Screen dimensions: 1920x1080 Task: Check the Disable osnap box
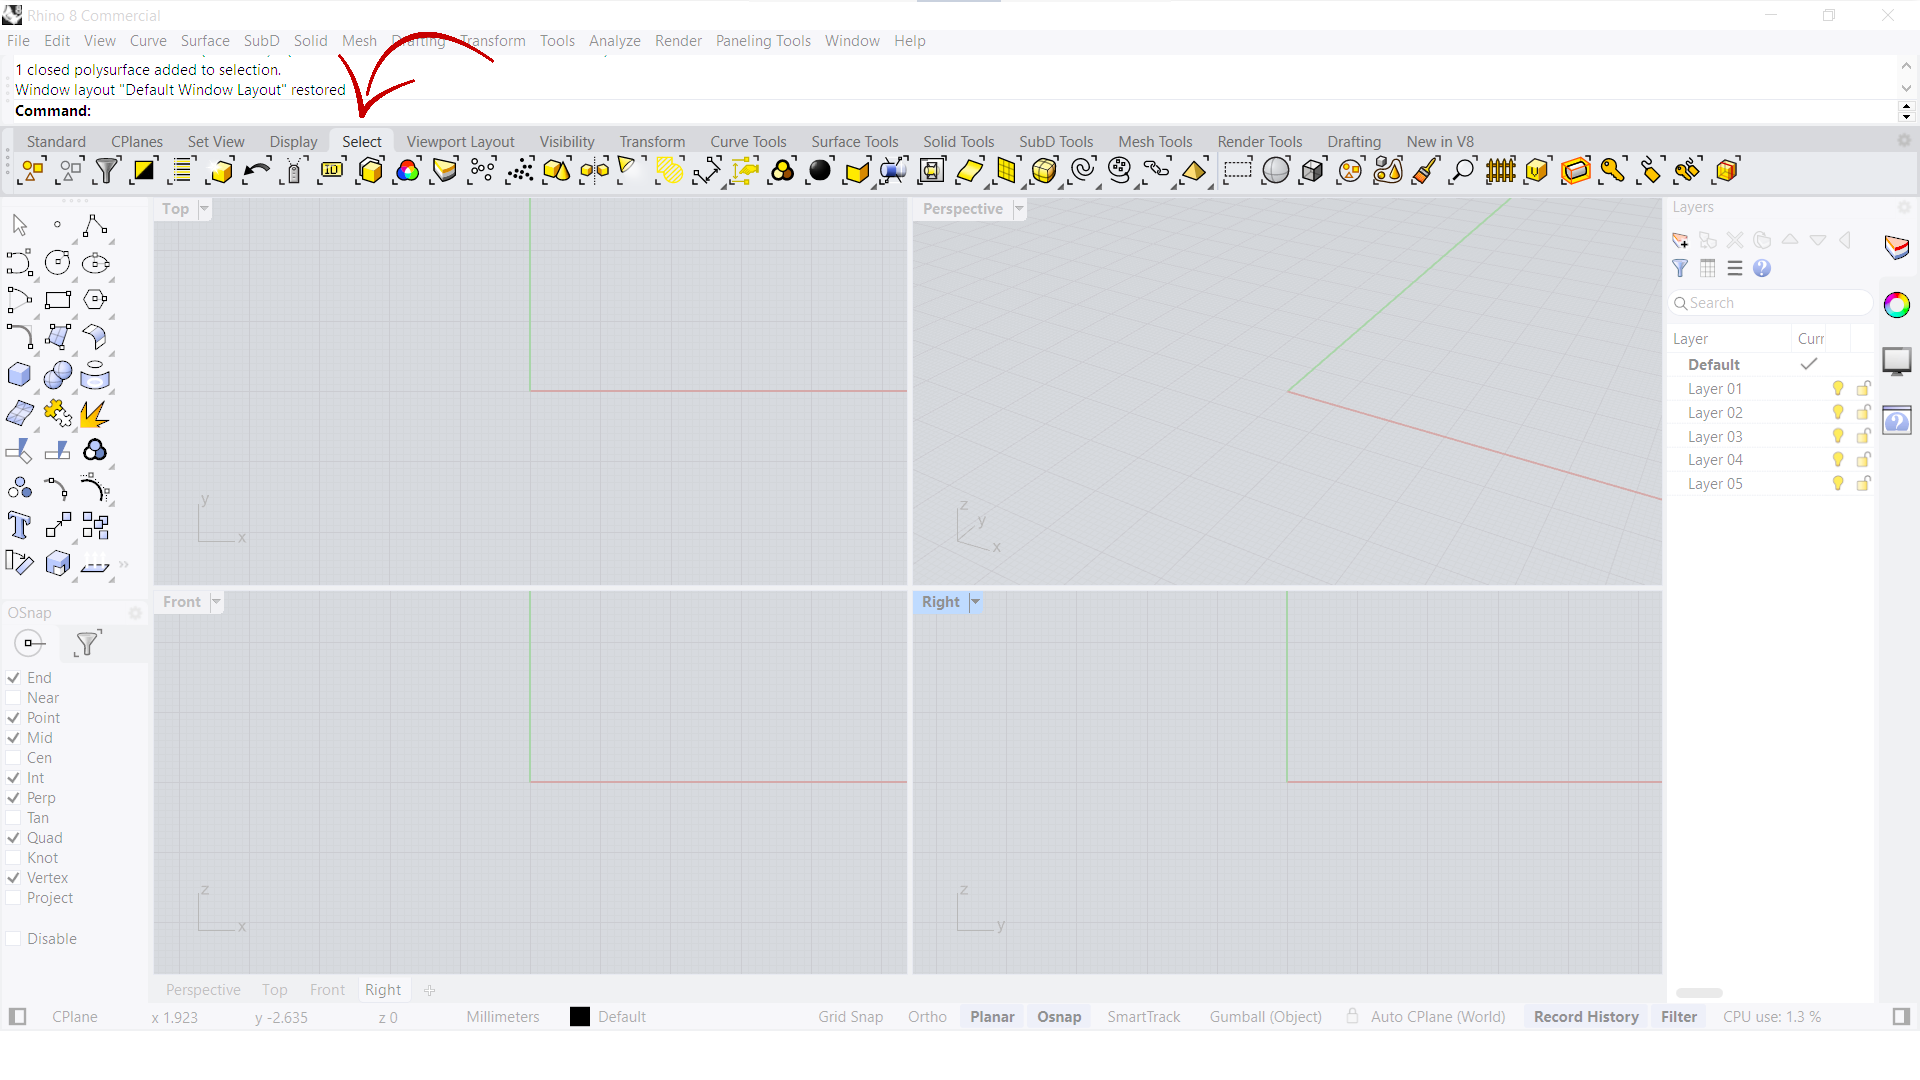[x=14, y=939]
